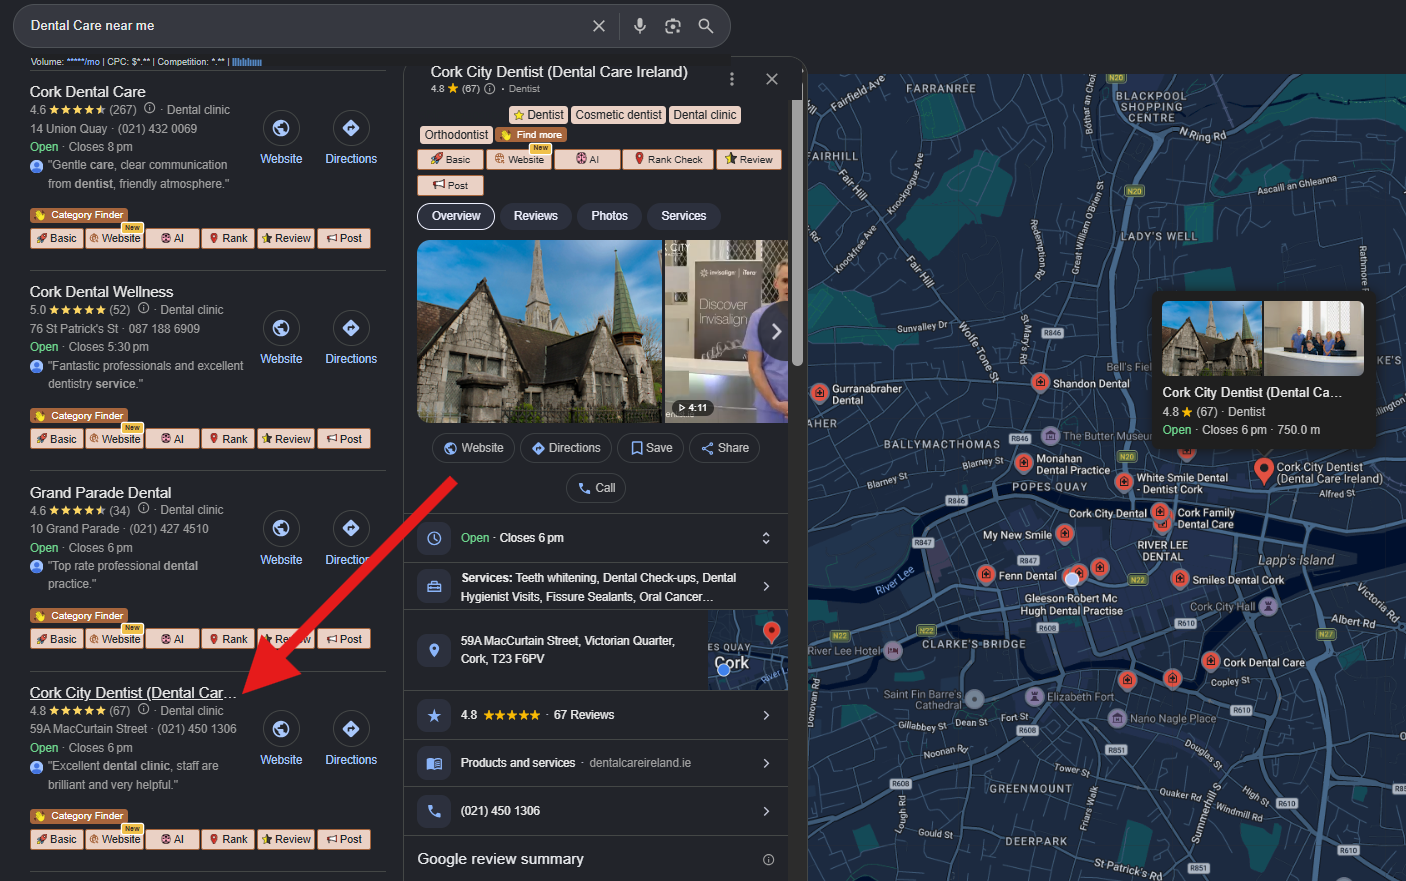
Task: Open image search with the lens icon
Action: click(x=673, y=26)
